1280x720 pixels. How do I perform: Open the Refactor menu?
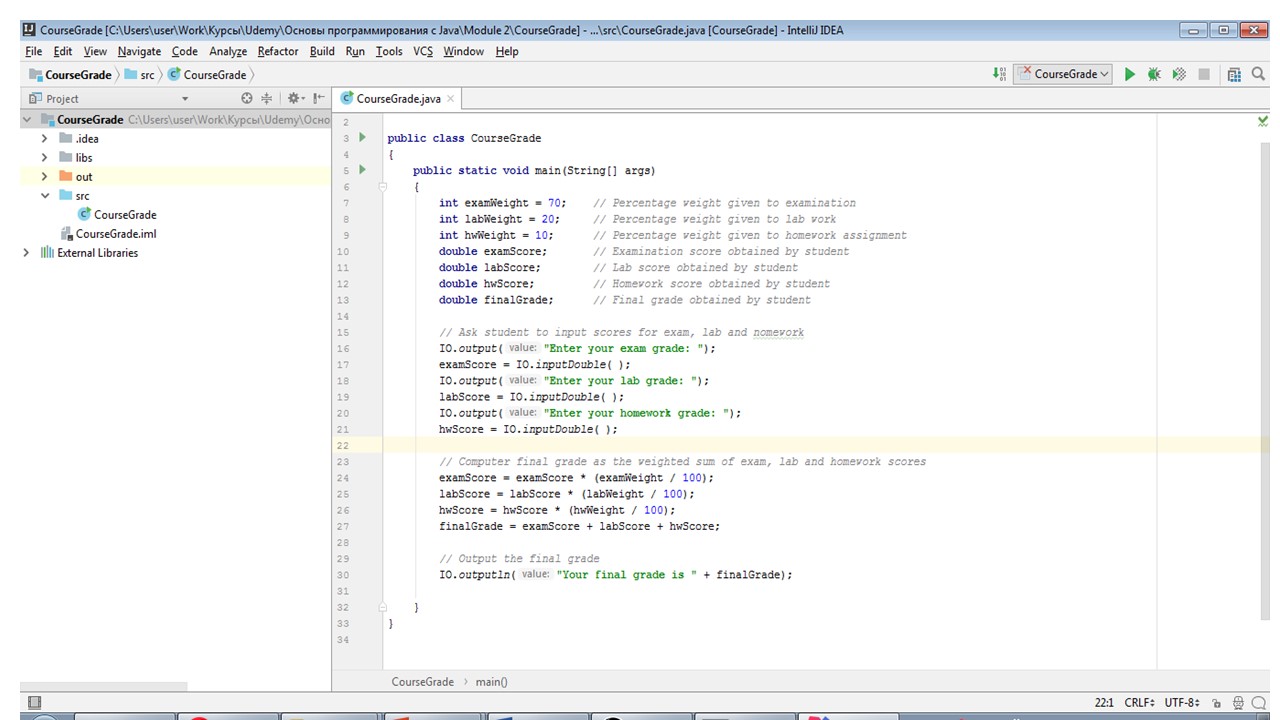(x=277, y=51)
